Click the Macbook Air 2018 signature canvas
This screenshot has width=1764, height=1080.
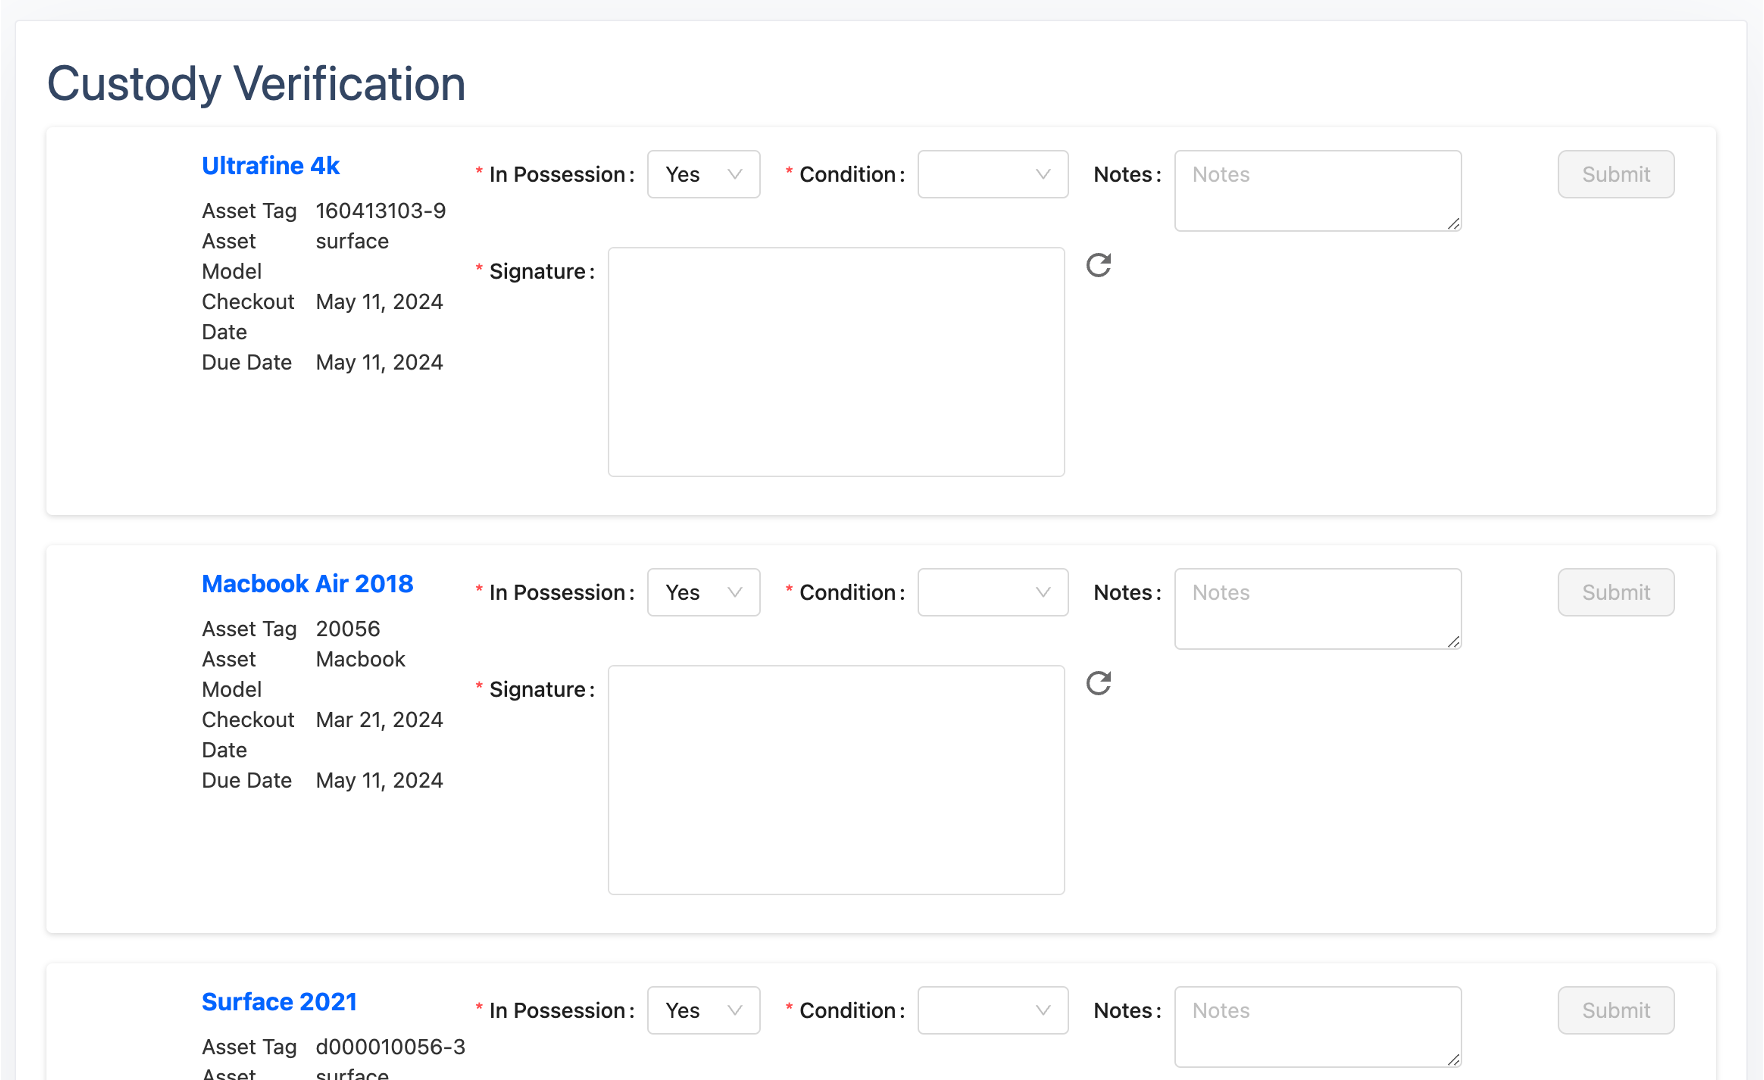point(836,780)
